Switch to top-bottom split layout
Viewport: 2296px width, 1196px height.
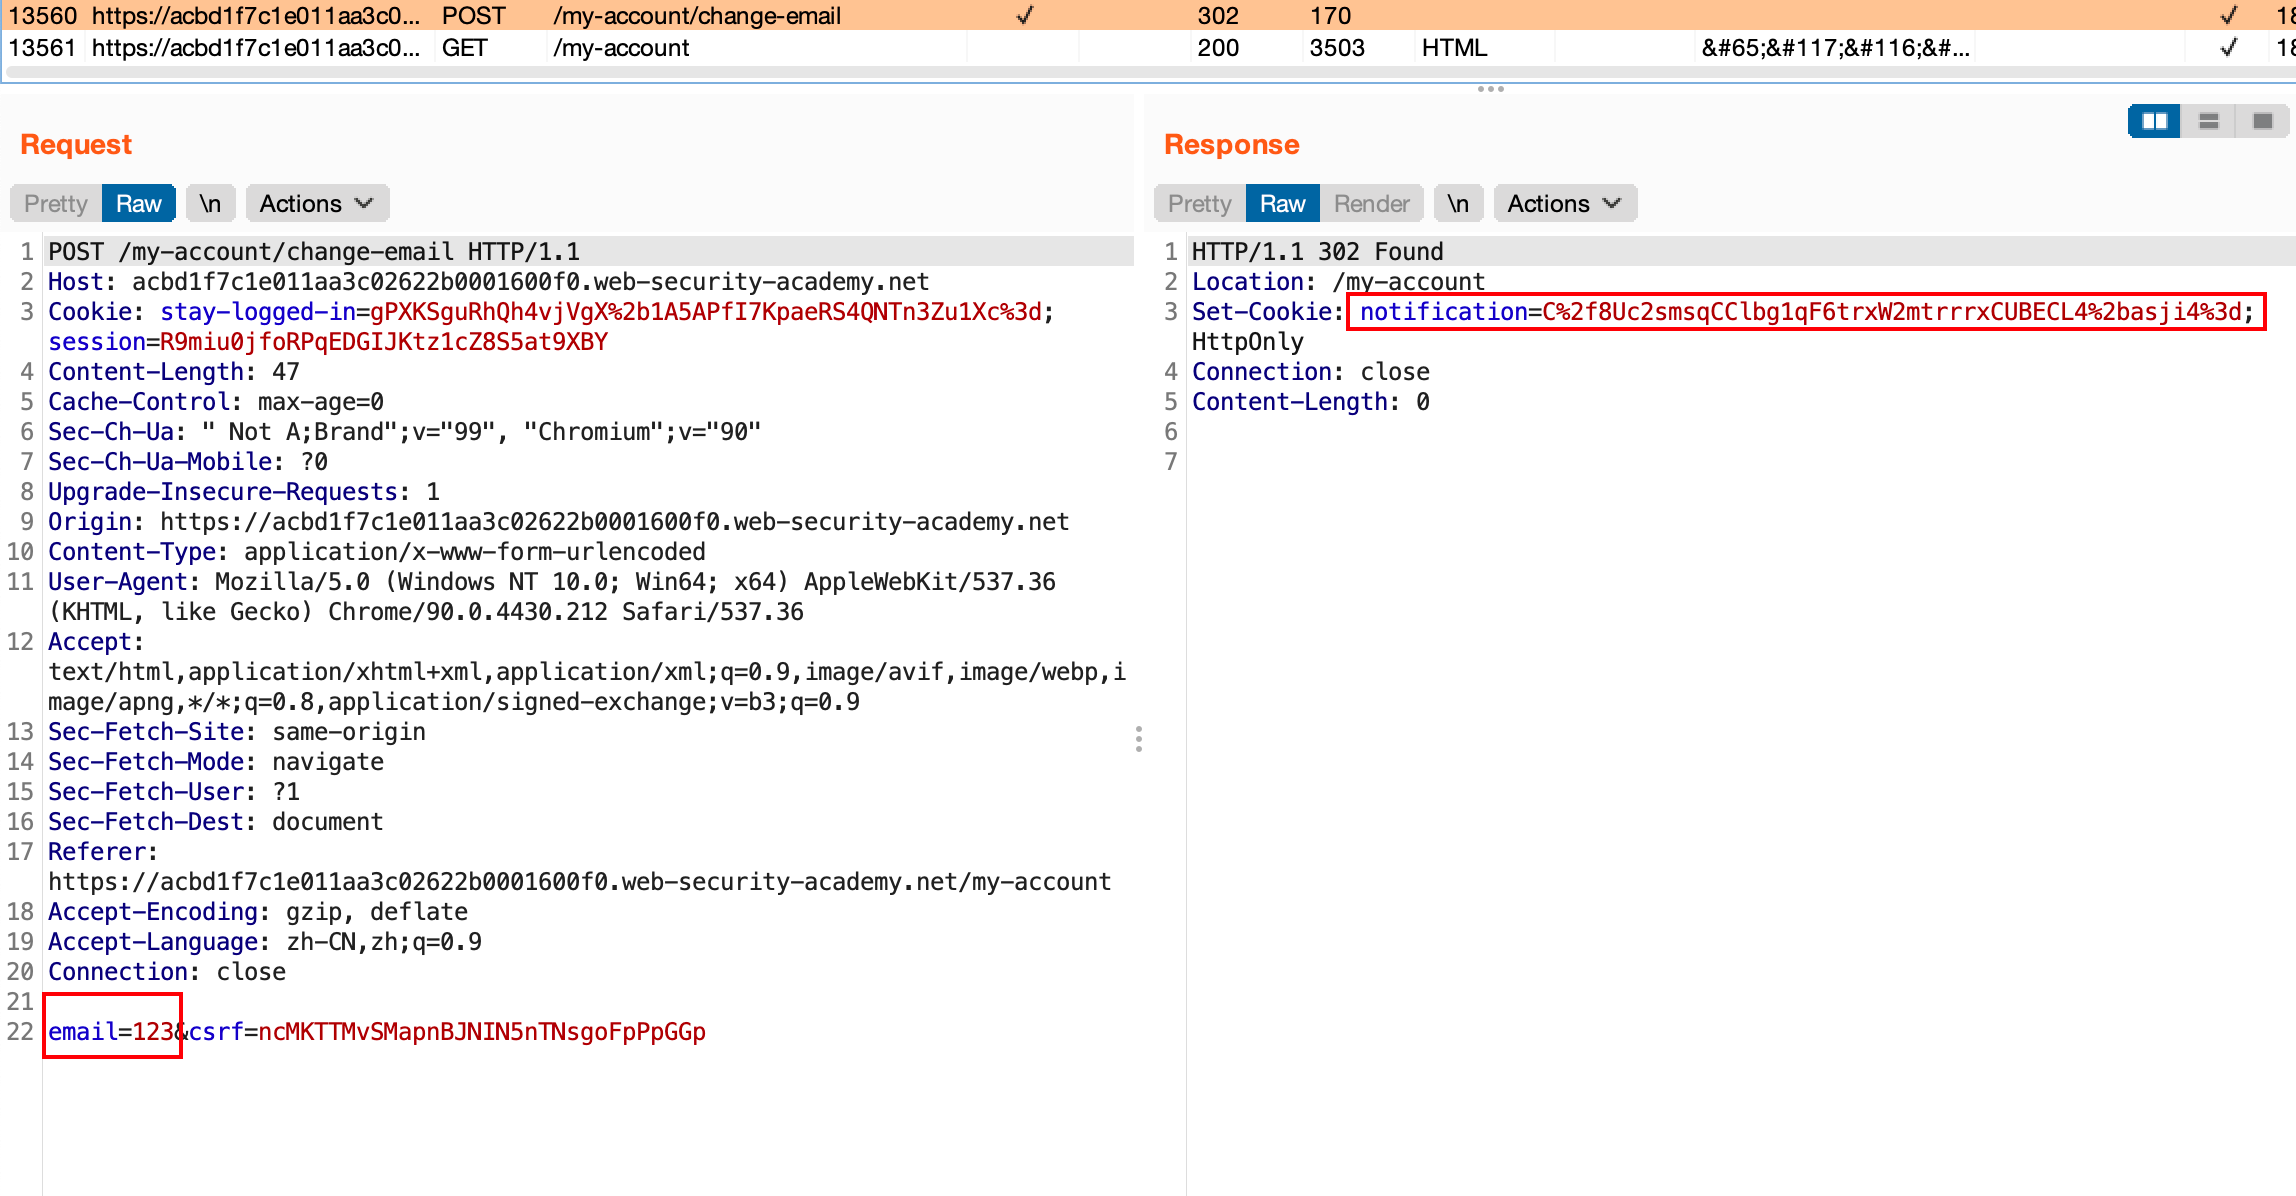click(x=2209, y=121)
